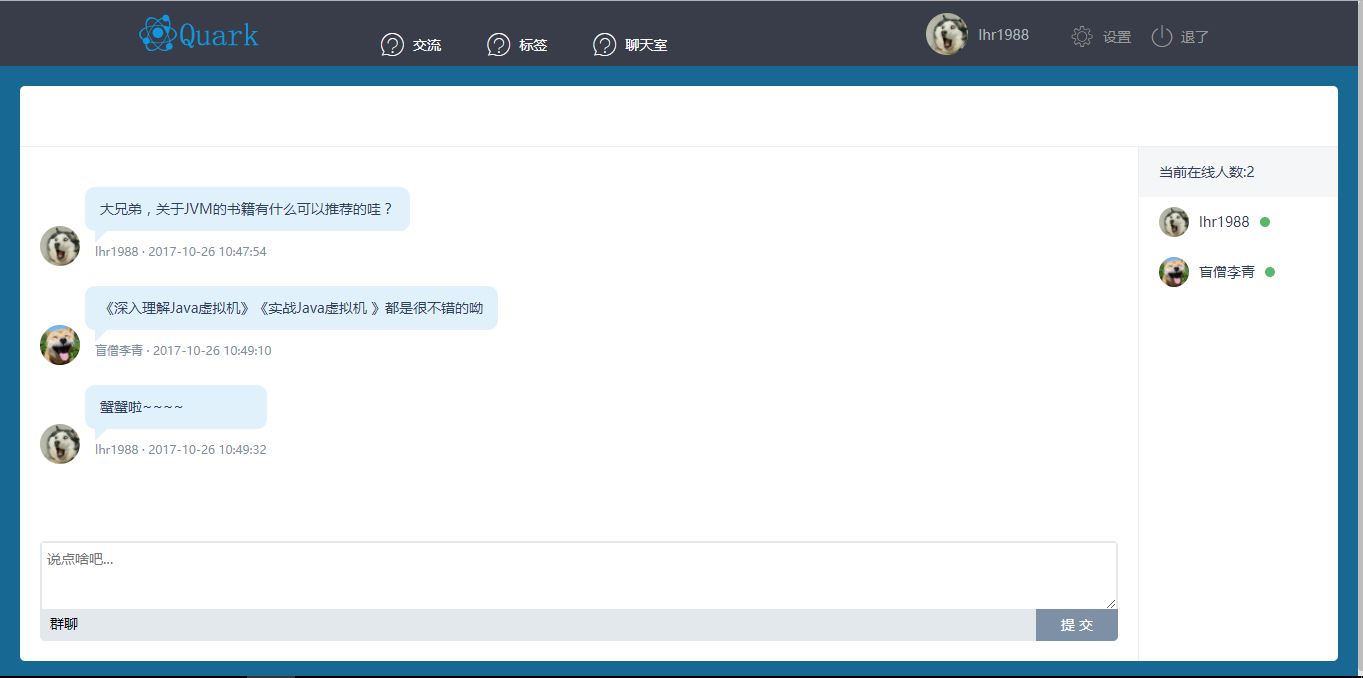Click husky avatar beside 蟹蟹啦 message

coord(60,444)
